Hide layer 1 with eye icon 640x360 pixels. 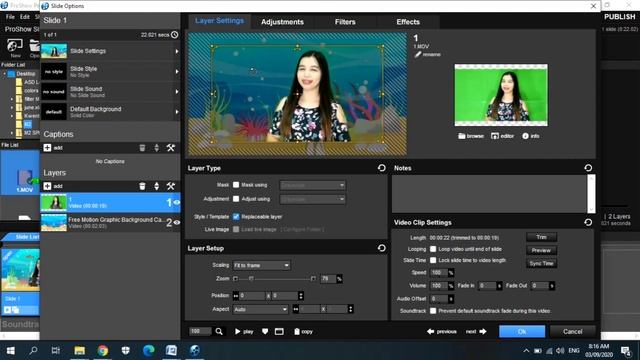coord(177,202)
